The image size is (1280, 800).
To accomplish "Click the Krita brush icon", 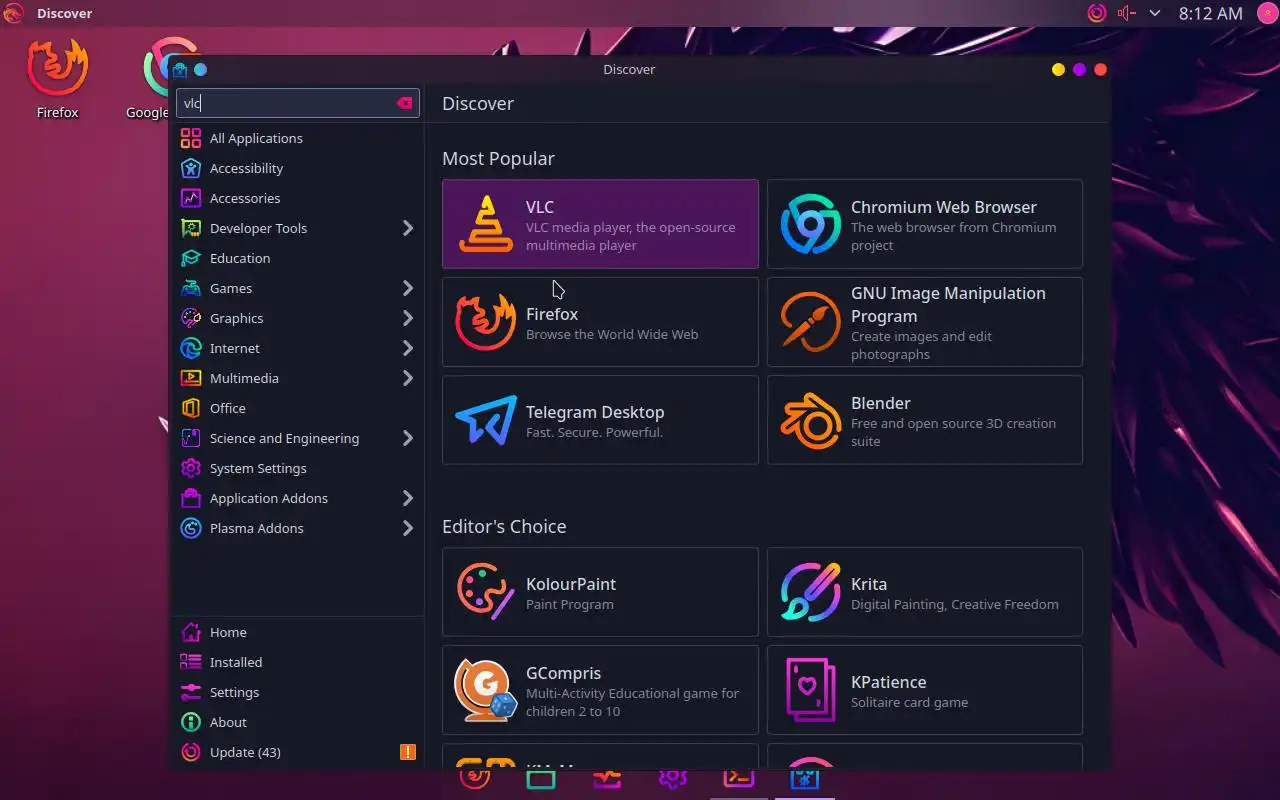I will click(810, 592).
